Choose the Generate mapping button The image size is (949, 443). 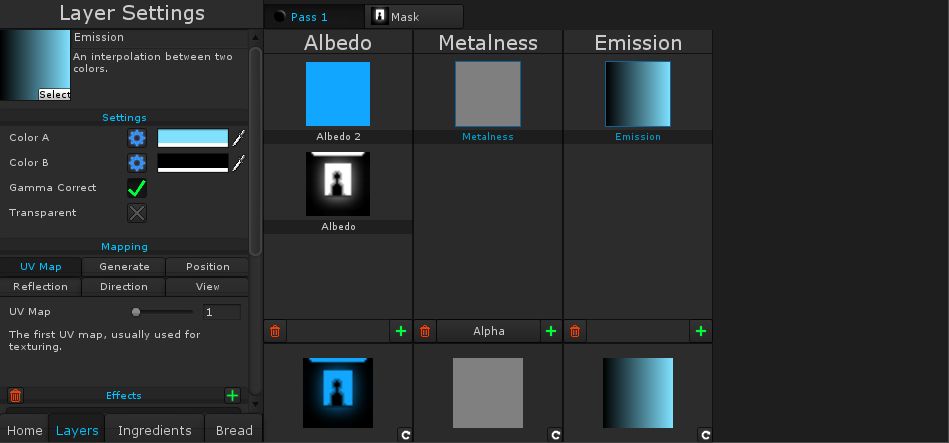124,267
